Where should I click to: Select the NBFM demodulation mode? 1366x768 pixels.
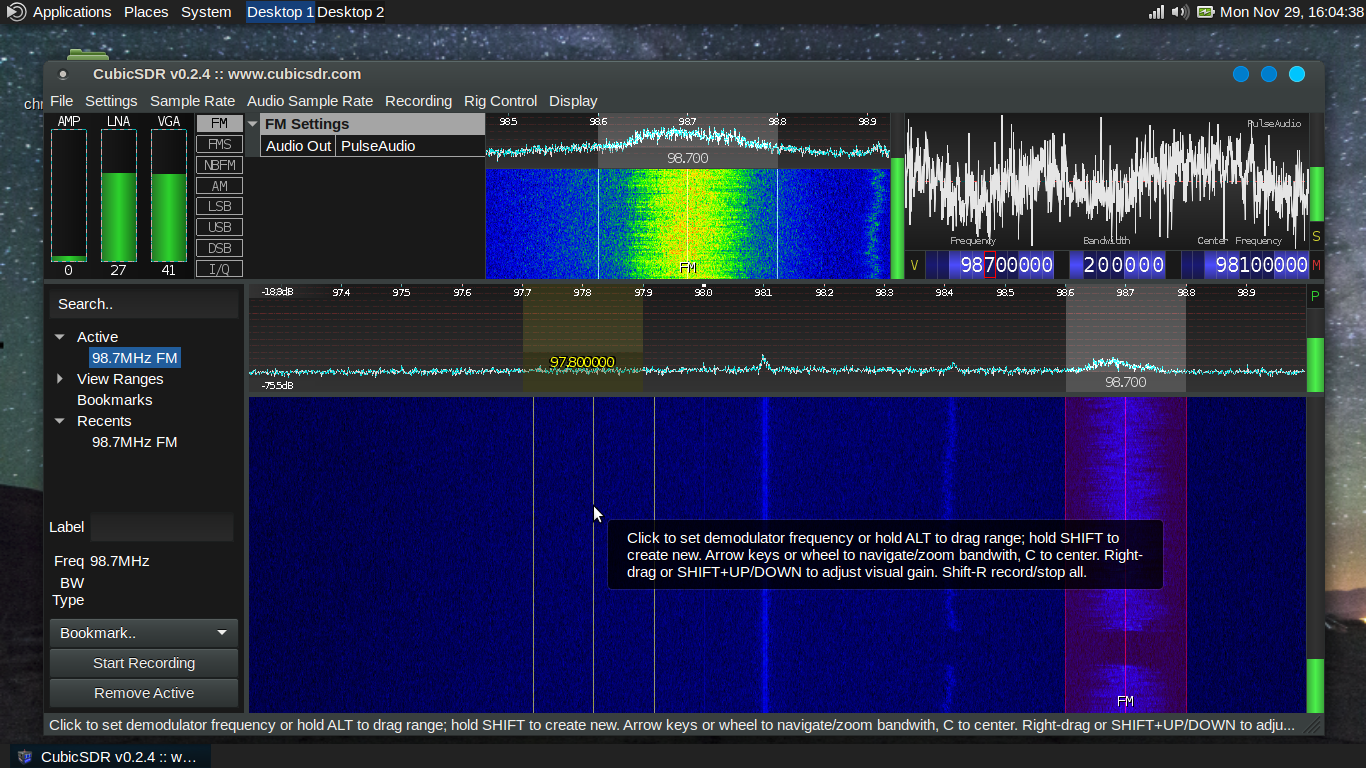click(x=218, y=164)
